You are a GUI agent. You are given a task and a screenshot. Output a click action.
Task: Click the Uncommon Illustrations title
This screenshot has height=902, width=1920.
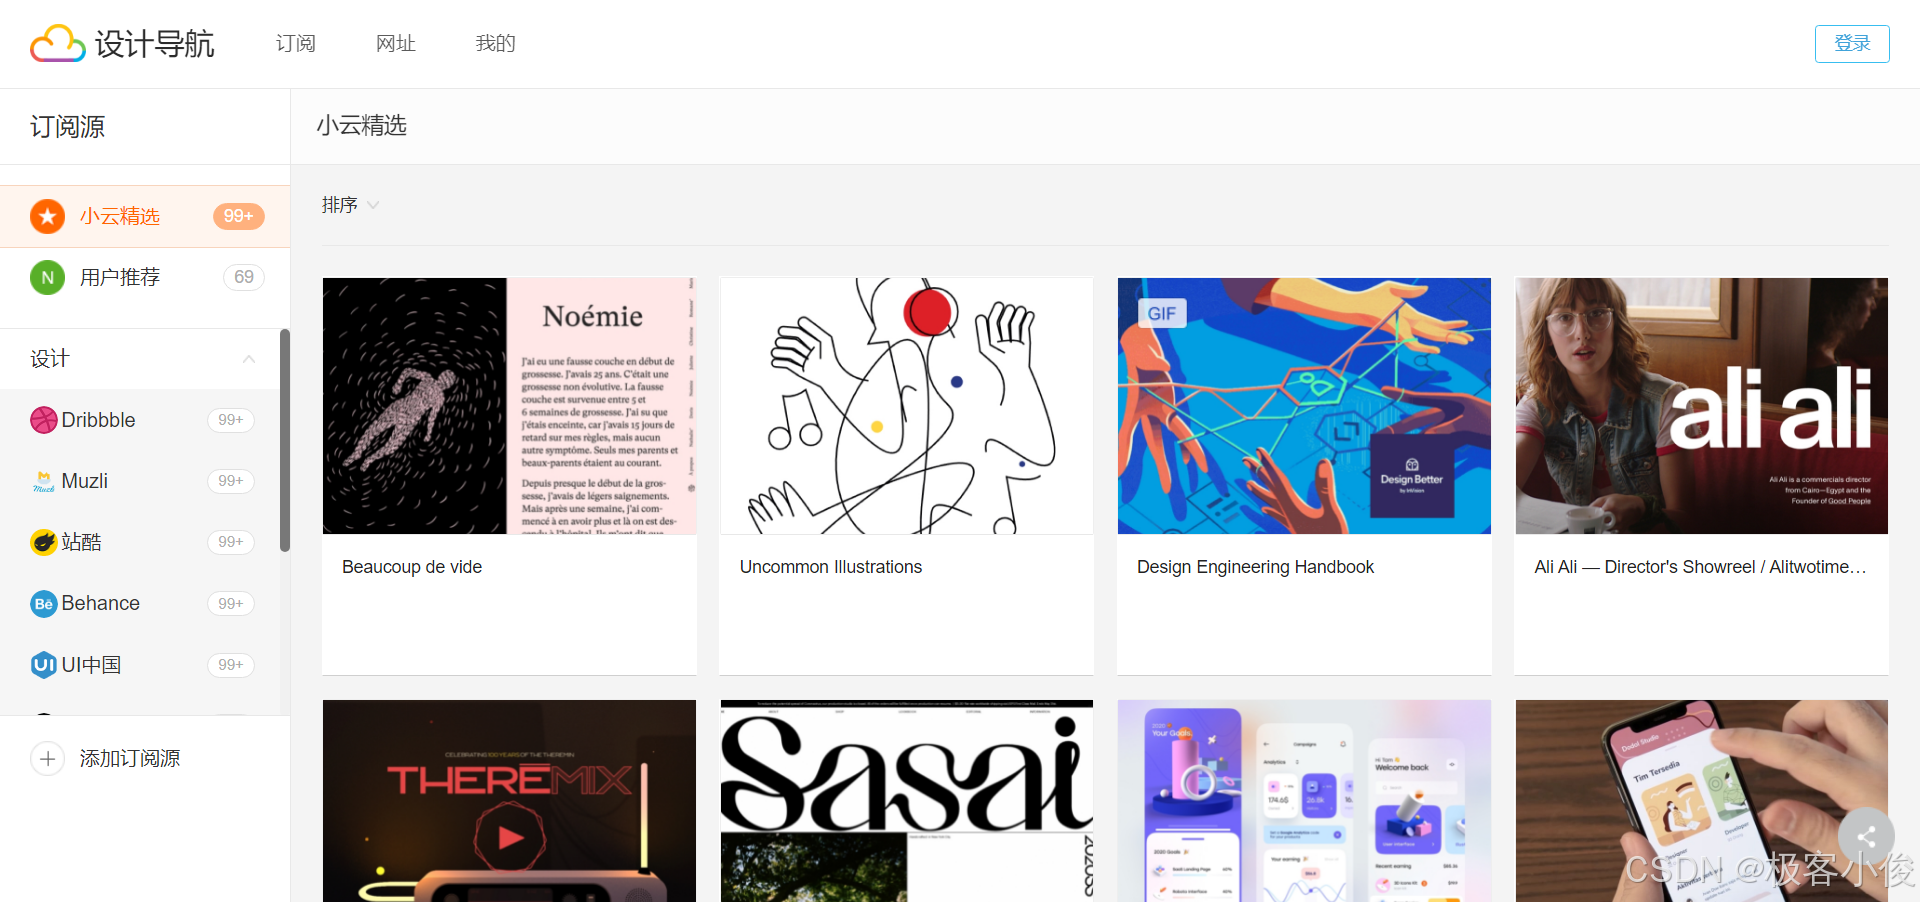(831, 567)
